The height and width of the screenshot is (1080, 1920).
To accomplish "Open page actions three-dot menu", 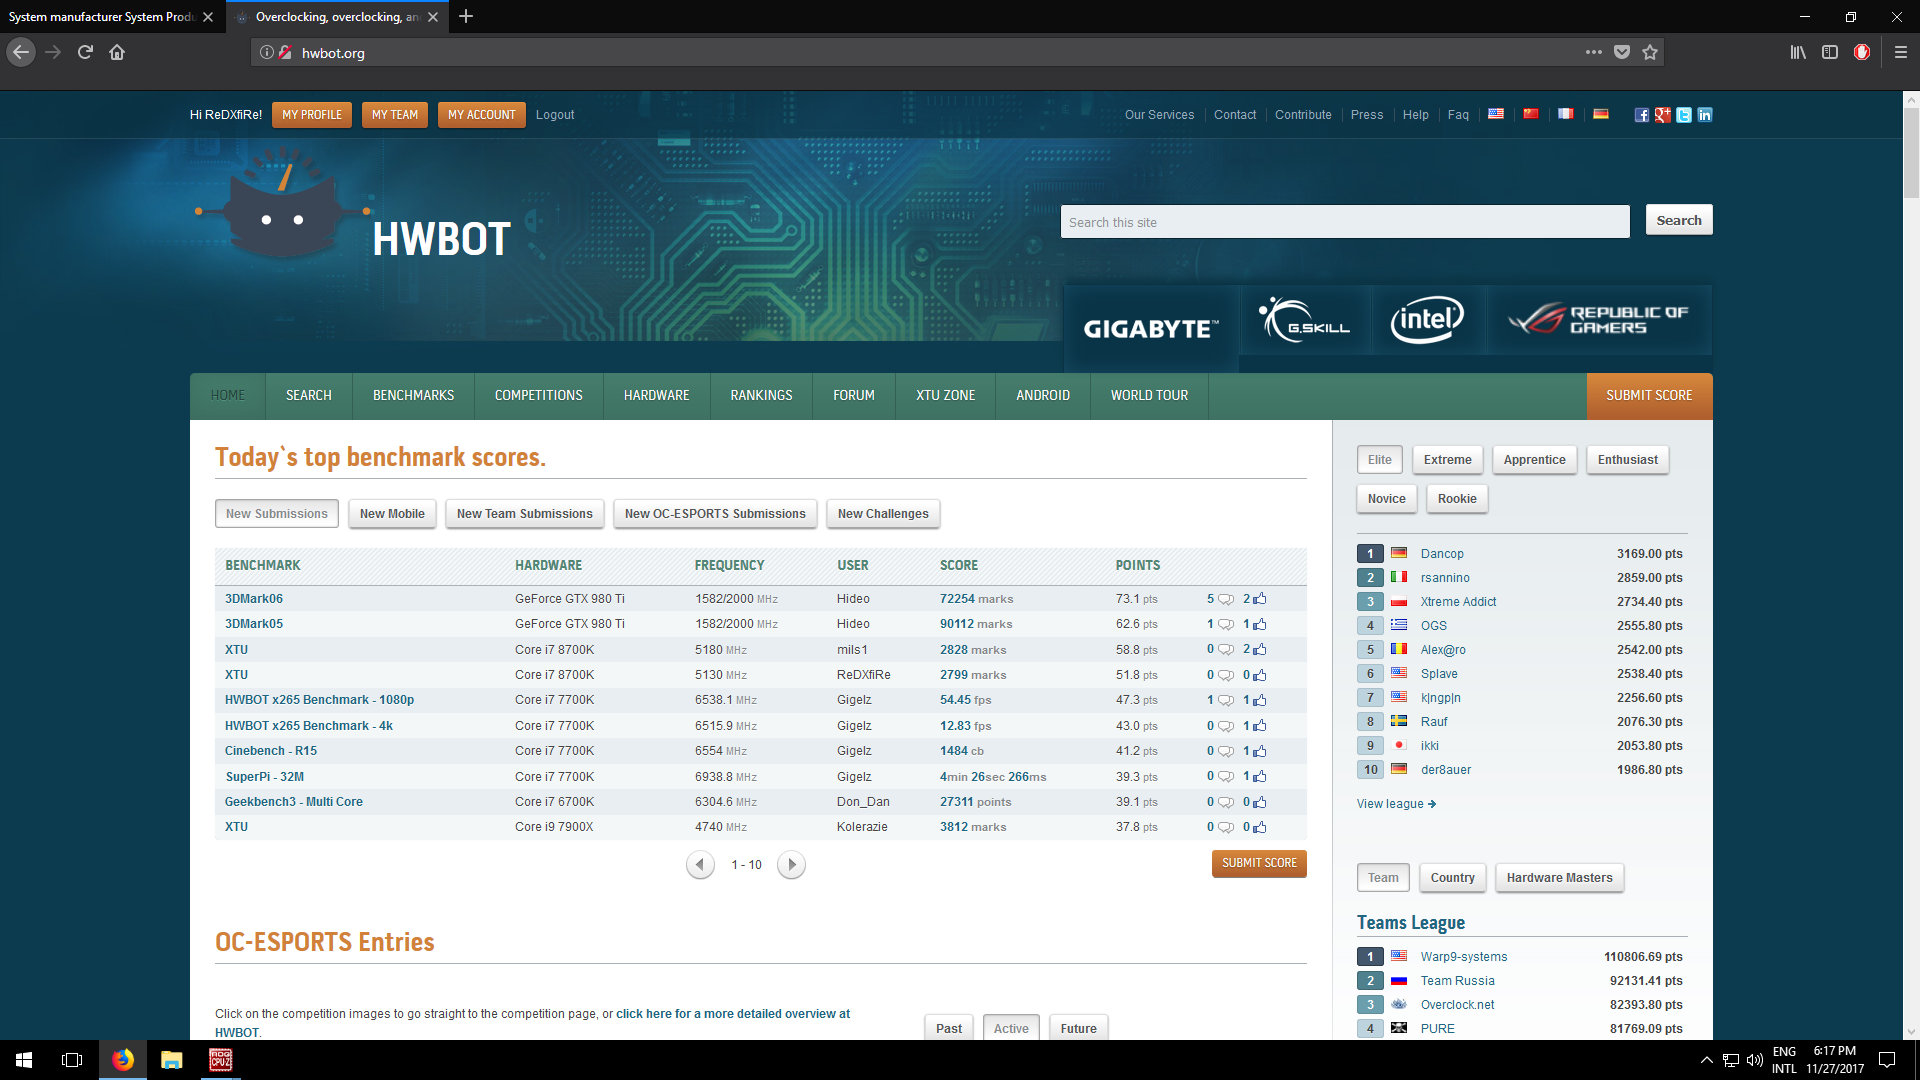I will coord(1593,52).
